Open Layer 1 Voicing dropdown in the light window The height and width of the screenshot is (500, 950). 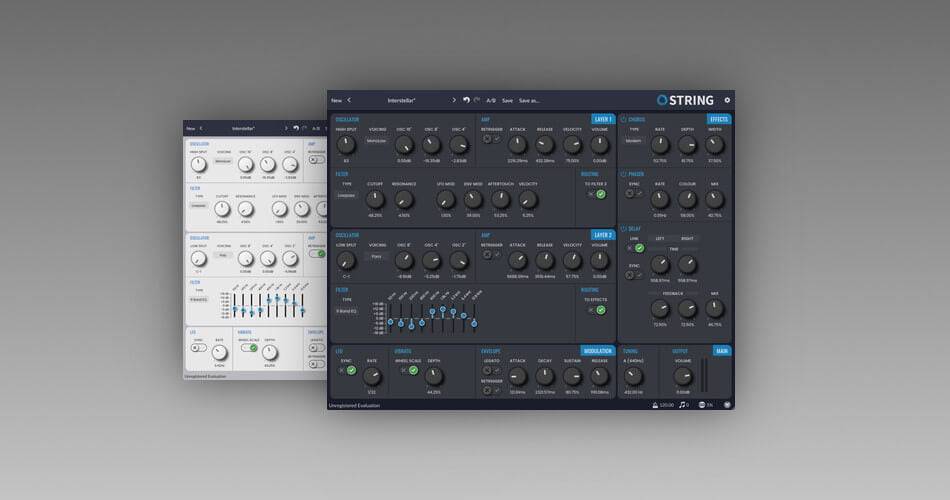tap(224, 161)
